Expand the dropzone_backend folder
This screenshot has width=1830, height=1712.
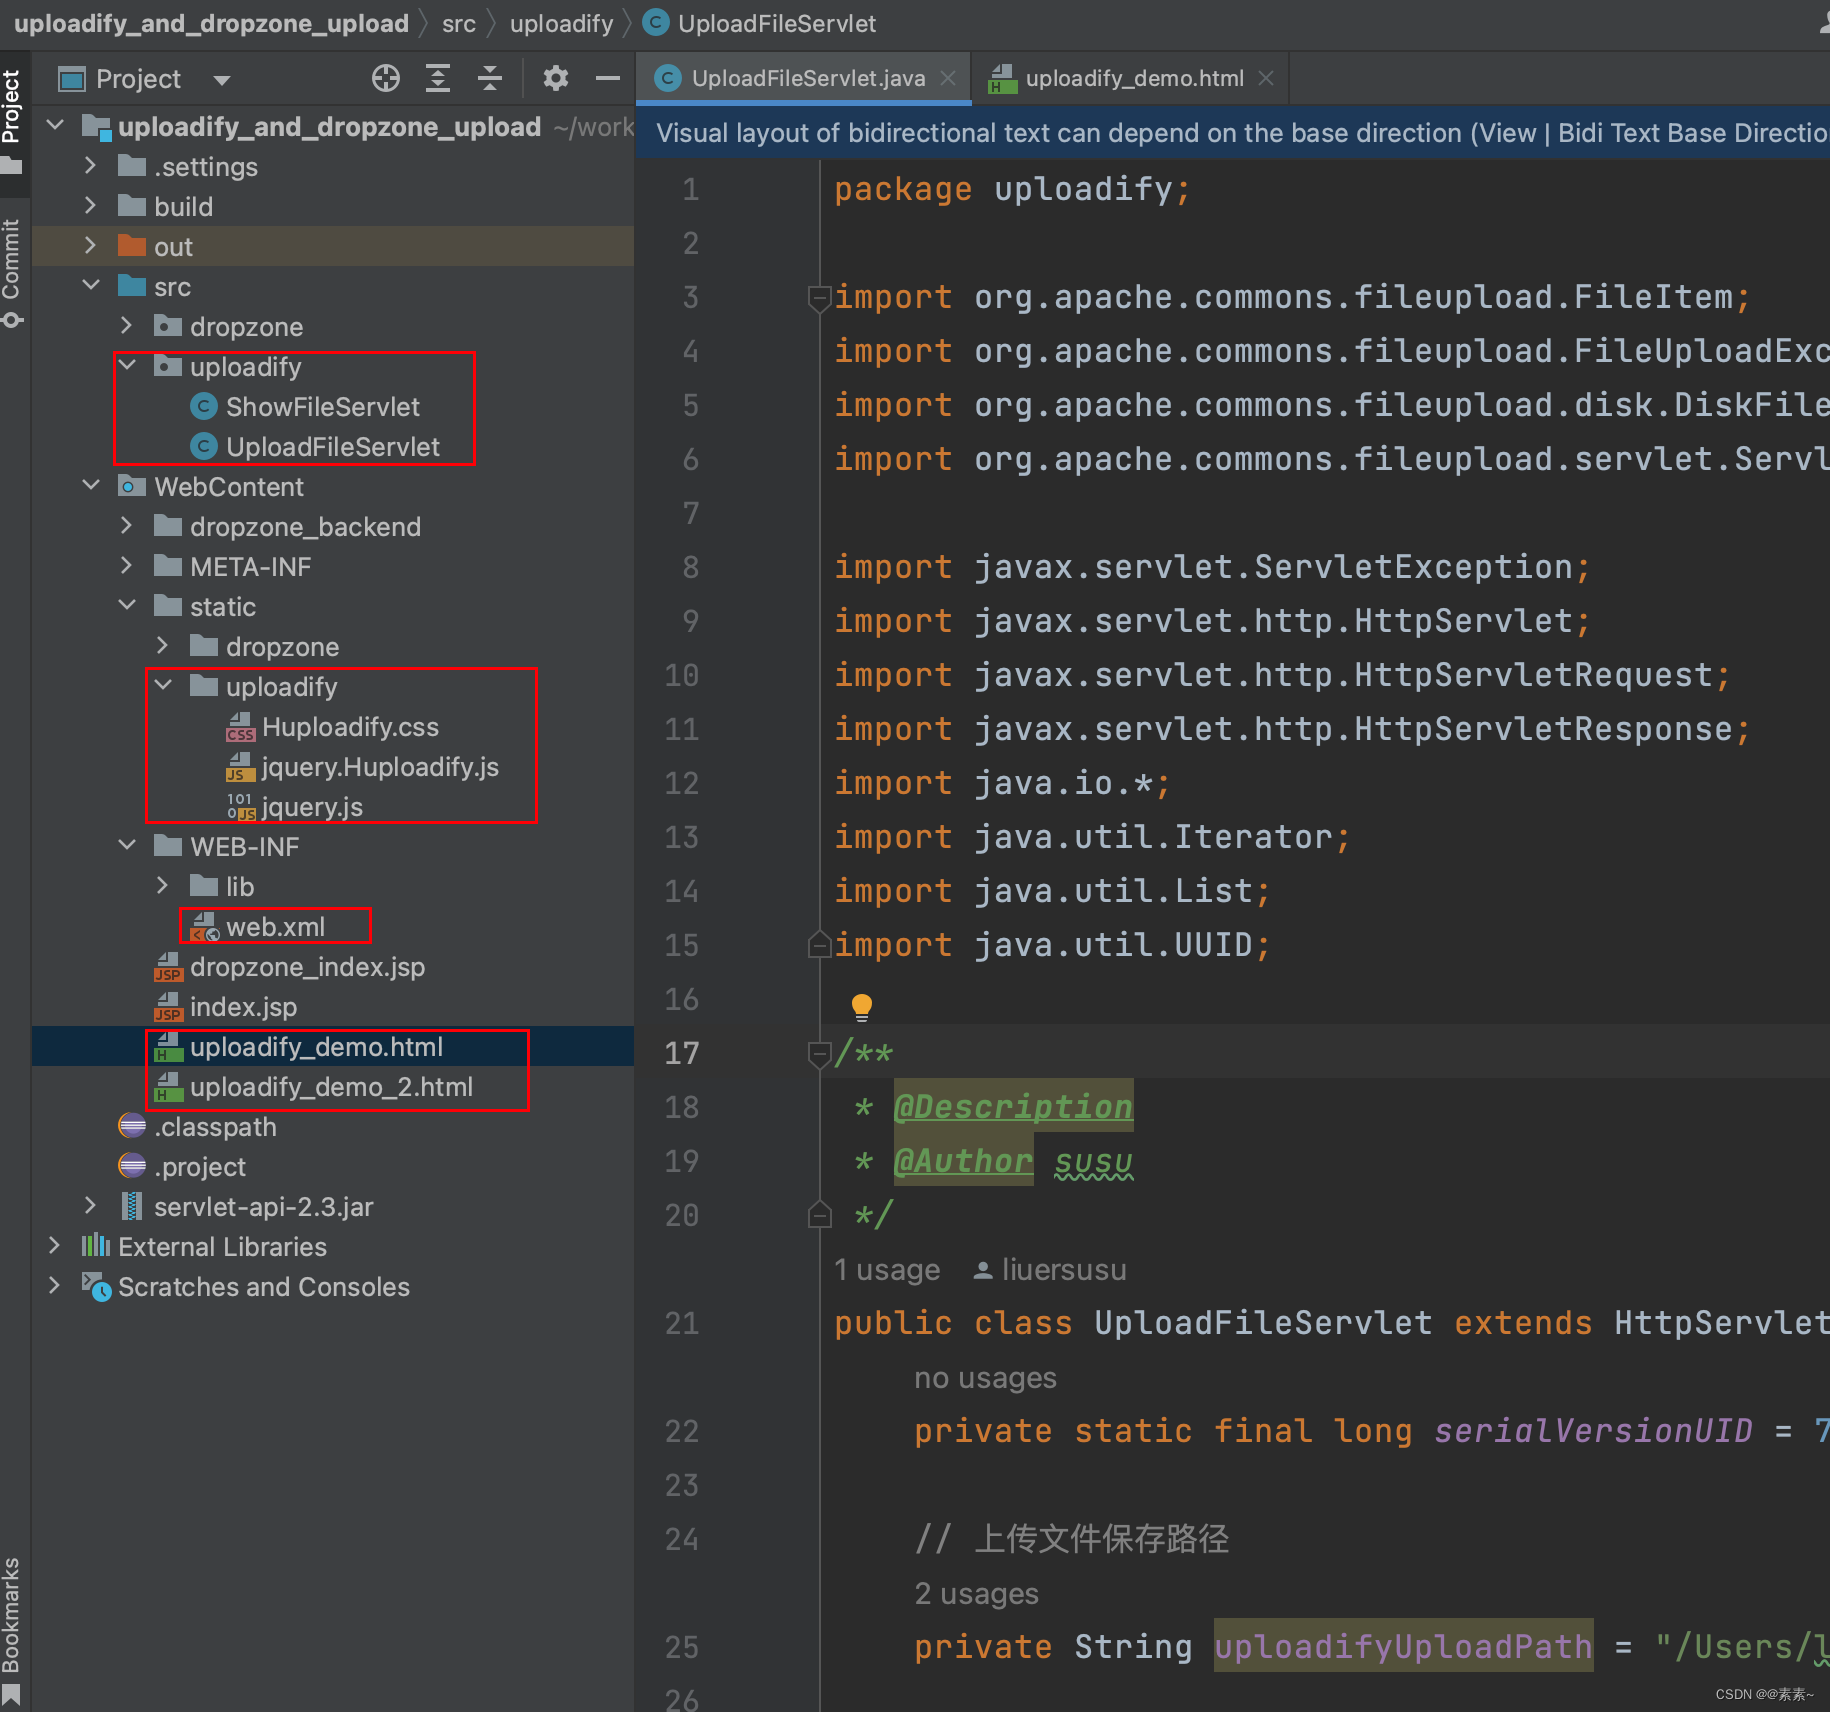pyautogui.click(x=126, y=526)
